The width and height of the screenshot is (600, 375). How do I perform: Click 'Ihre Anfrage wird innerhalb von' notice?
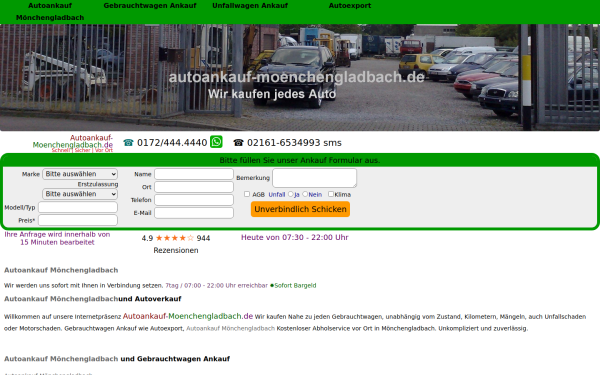point(57,234)
